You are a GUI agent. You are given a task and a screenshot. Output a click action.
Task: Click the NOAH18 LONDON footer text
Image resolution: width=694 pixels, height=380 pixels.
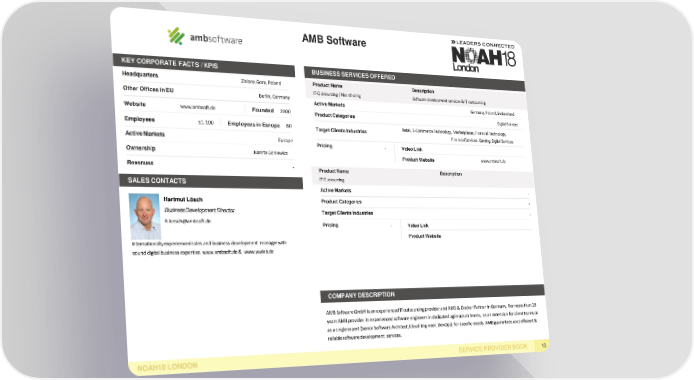(x=167, y=367)
